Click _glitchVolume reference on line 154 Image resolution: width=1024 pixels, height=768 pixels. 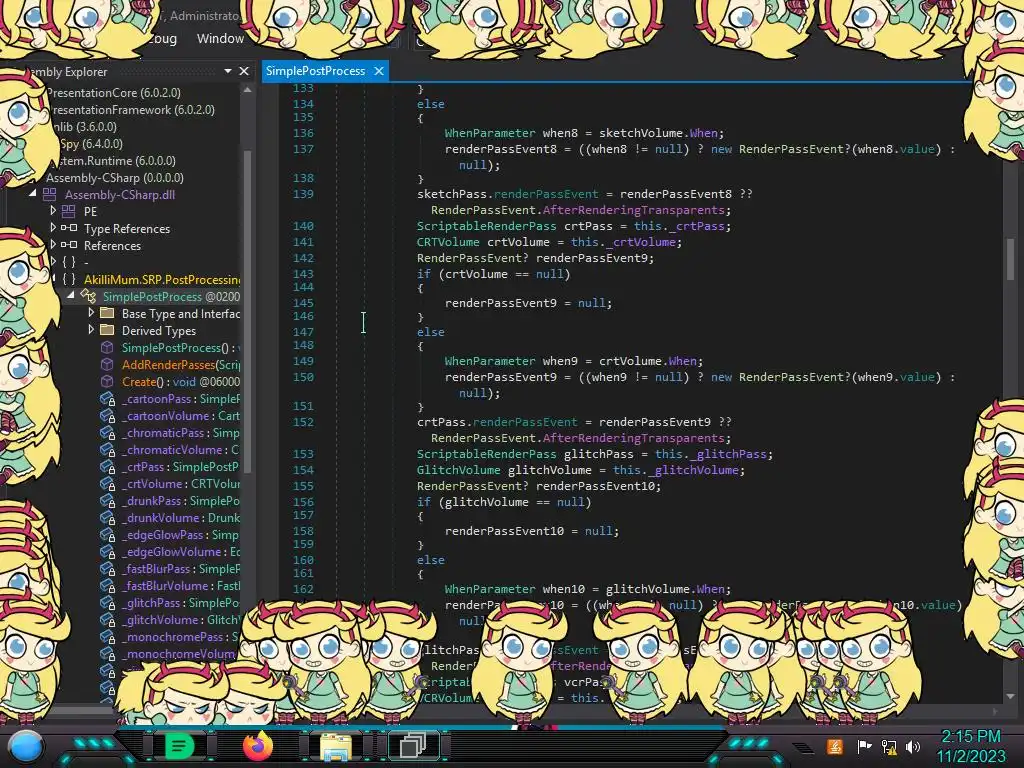tap(696, 470)
